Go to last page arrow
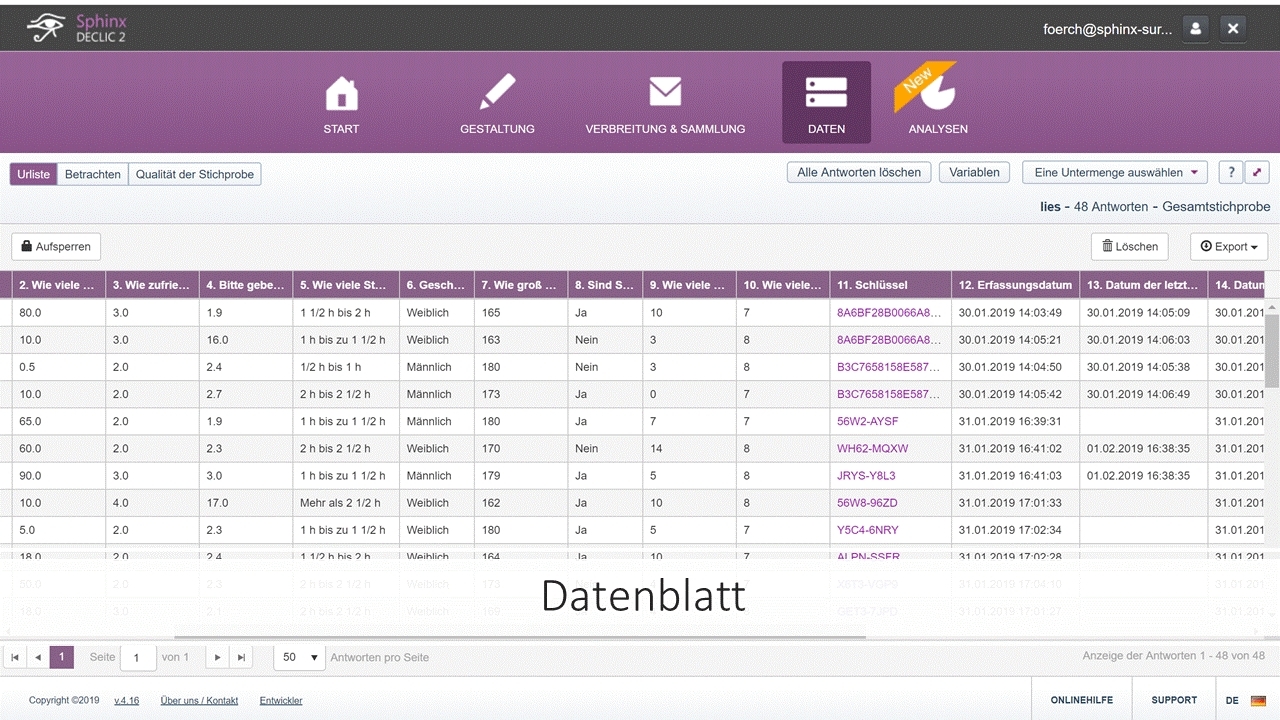Screen dimensions: 1280x720 pyautogui.click(x=241, y=657)
